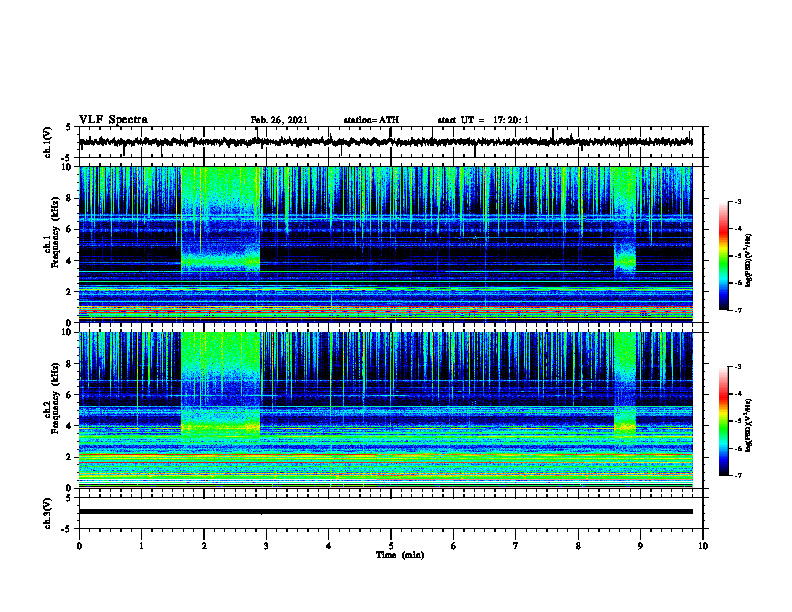Click the ch.1 short burst before minute 9
Viewport: 792px width, 612px height.
tap(625, 222)
